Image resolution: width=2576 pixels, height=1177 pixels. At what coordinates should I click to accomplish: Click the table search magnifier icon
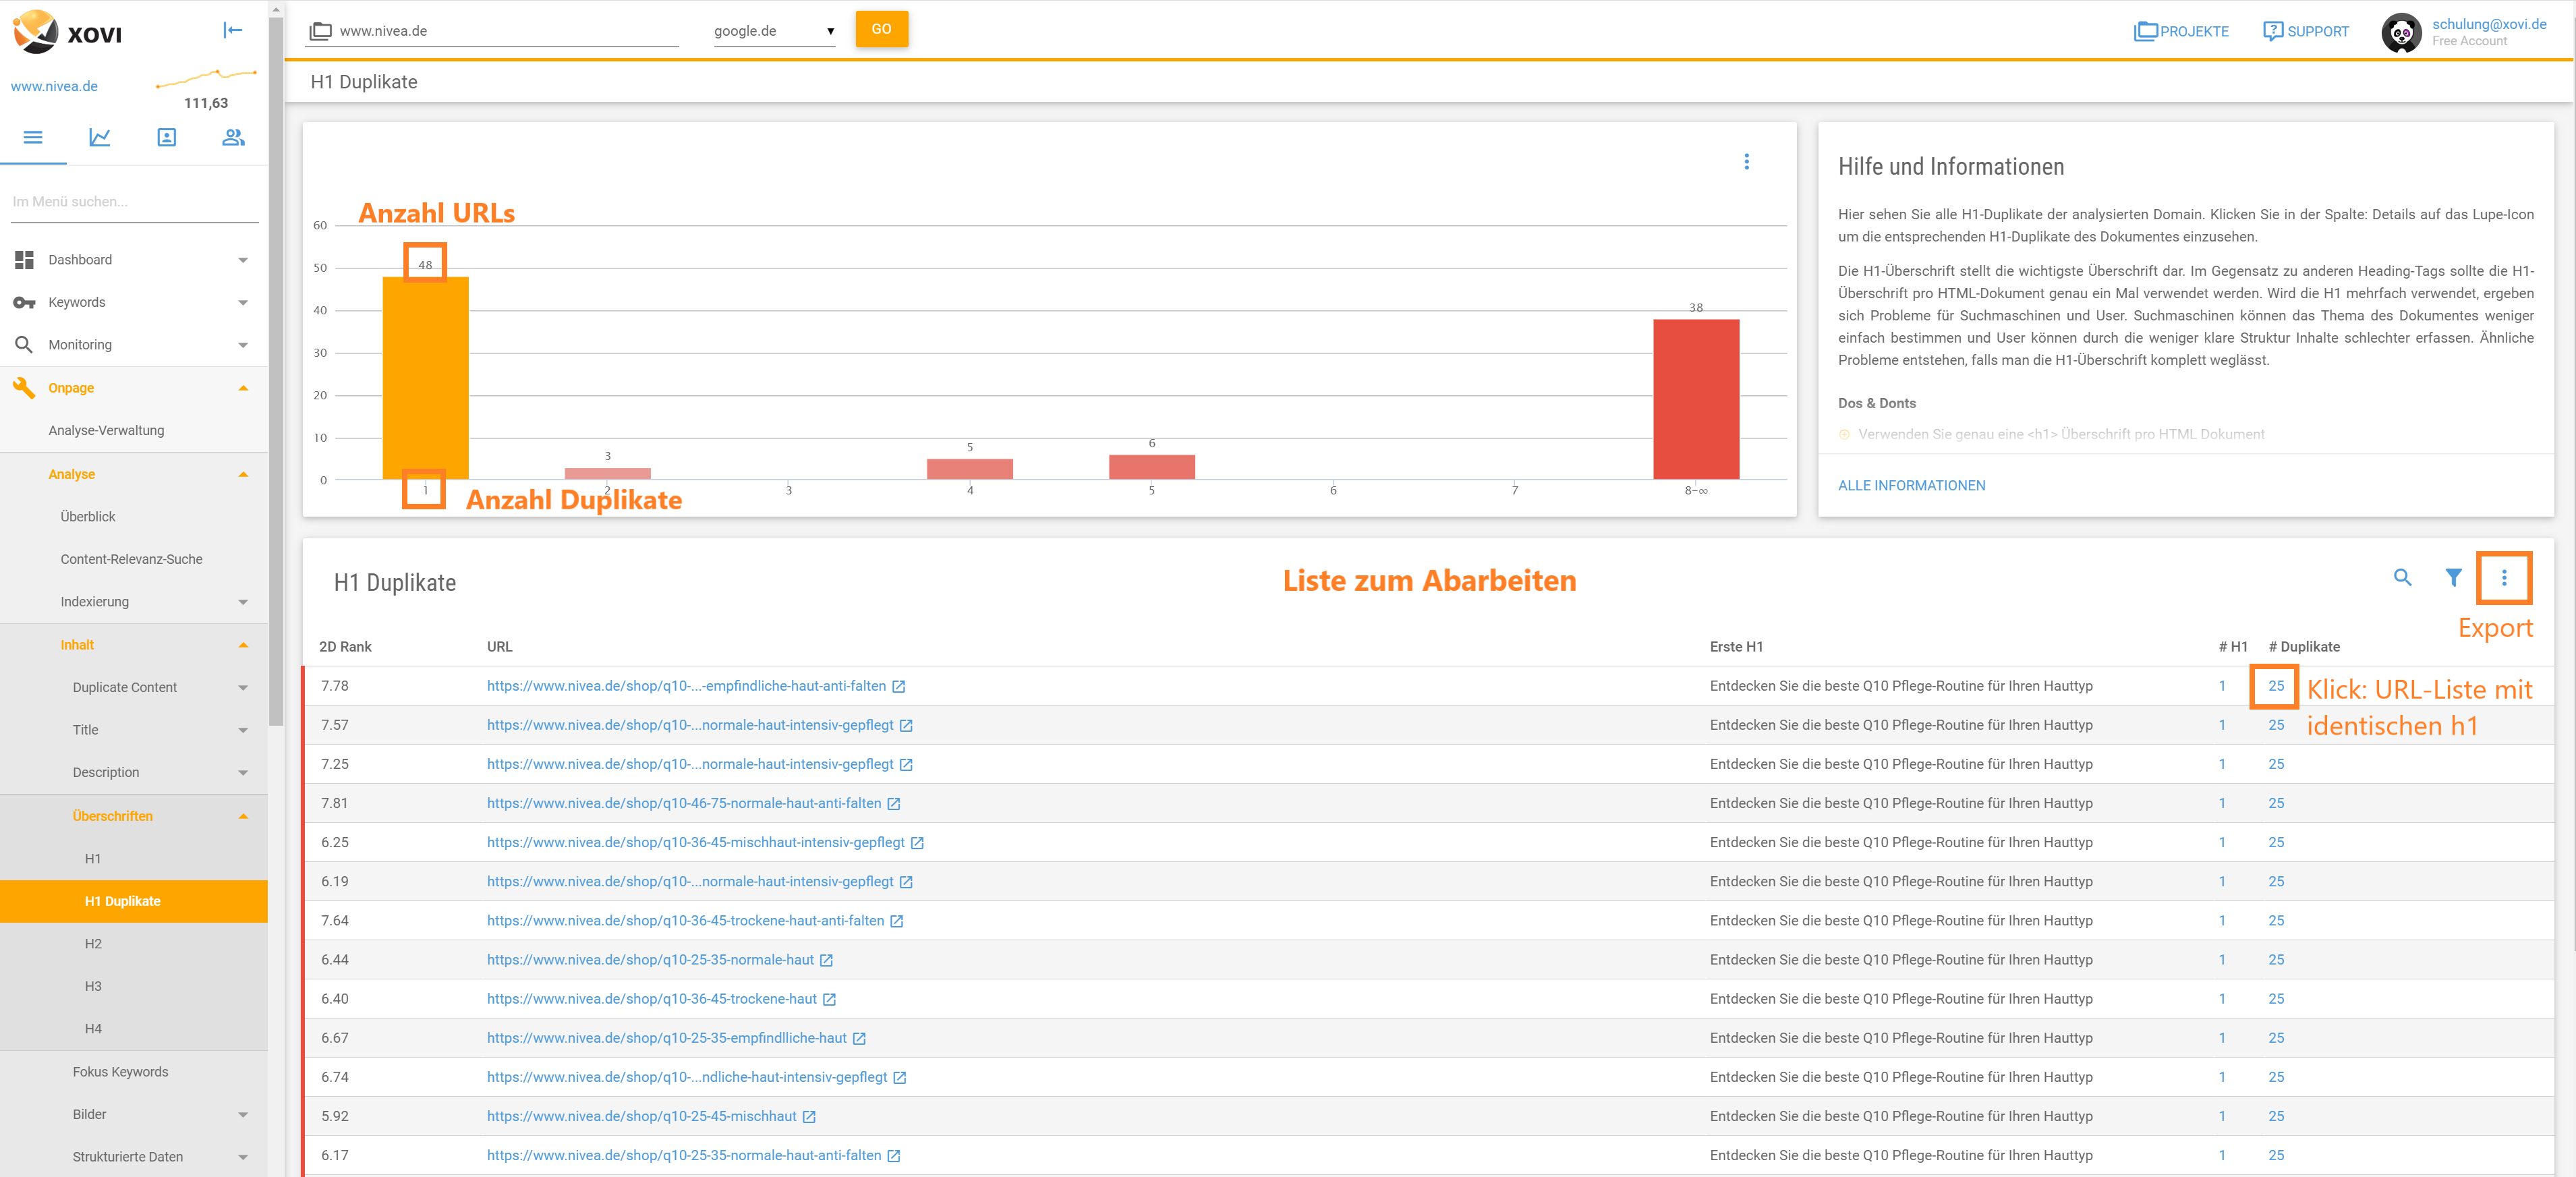tap(2402, 578)
